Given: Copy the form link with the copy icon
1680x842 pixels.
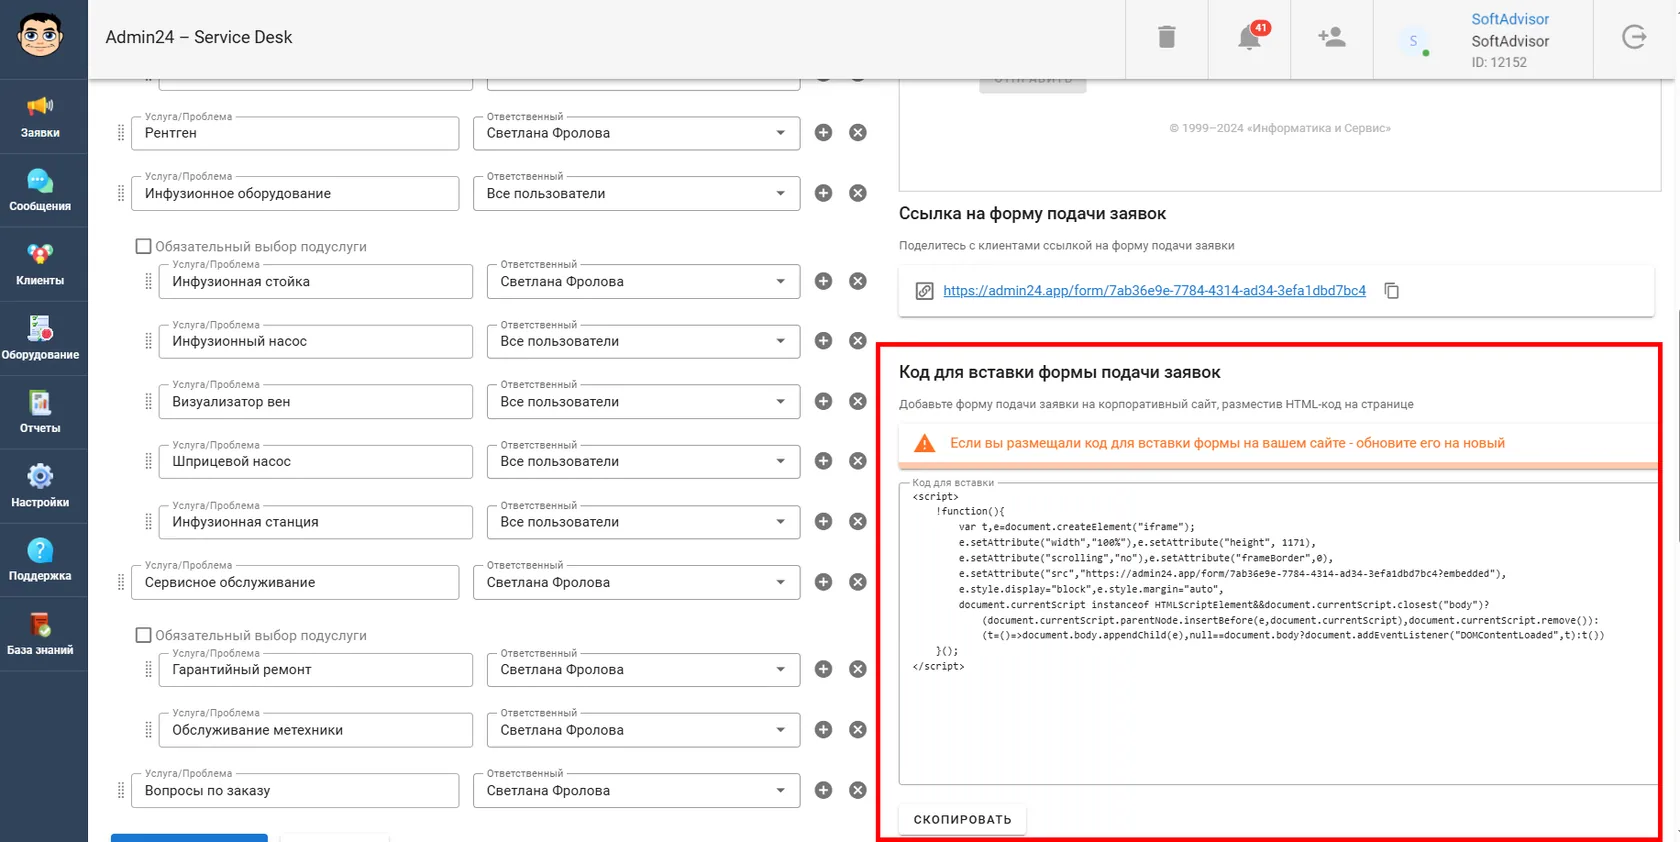Looking at the screenshot, I should (1391, 291).
